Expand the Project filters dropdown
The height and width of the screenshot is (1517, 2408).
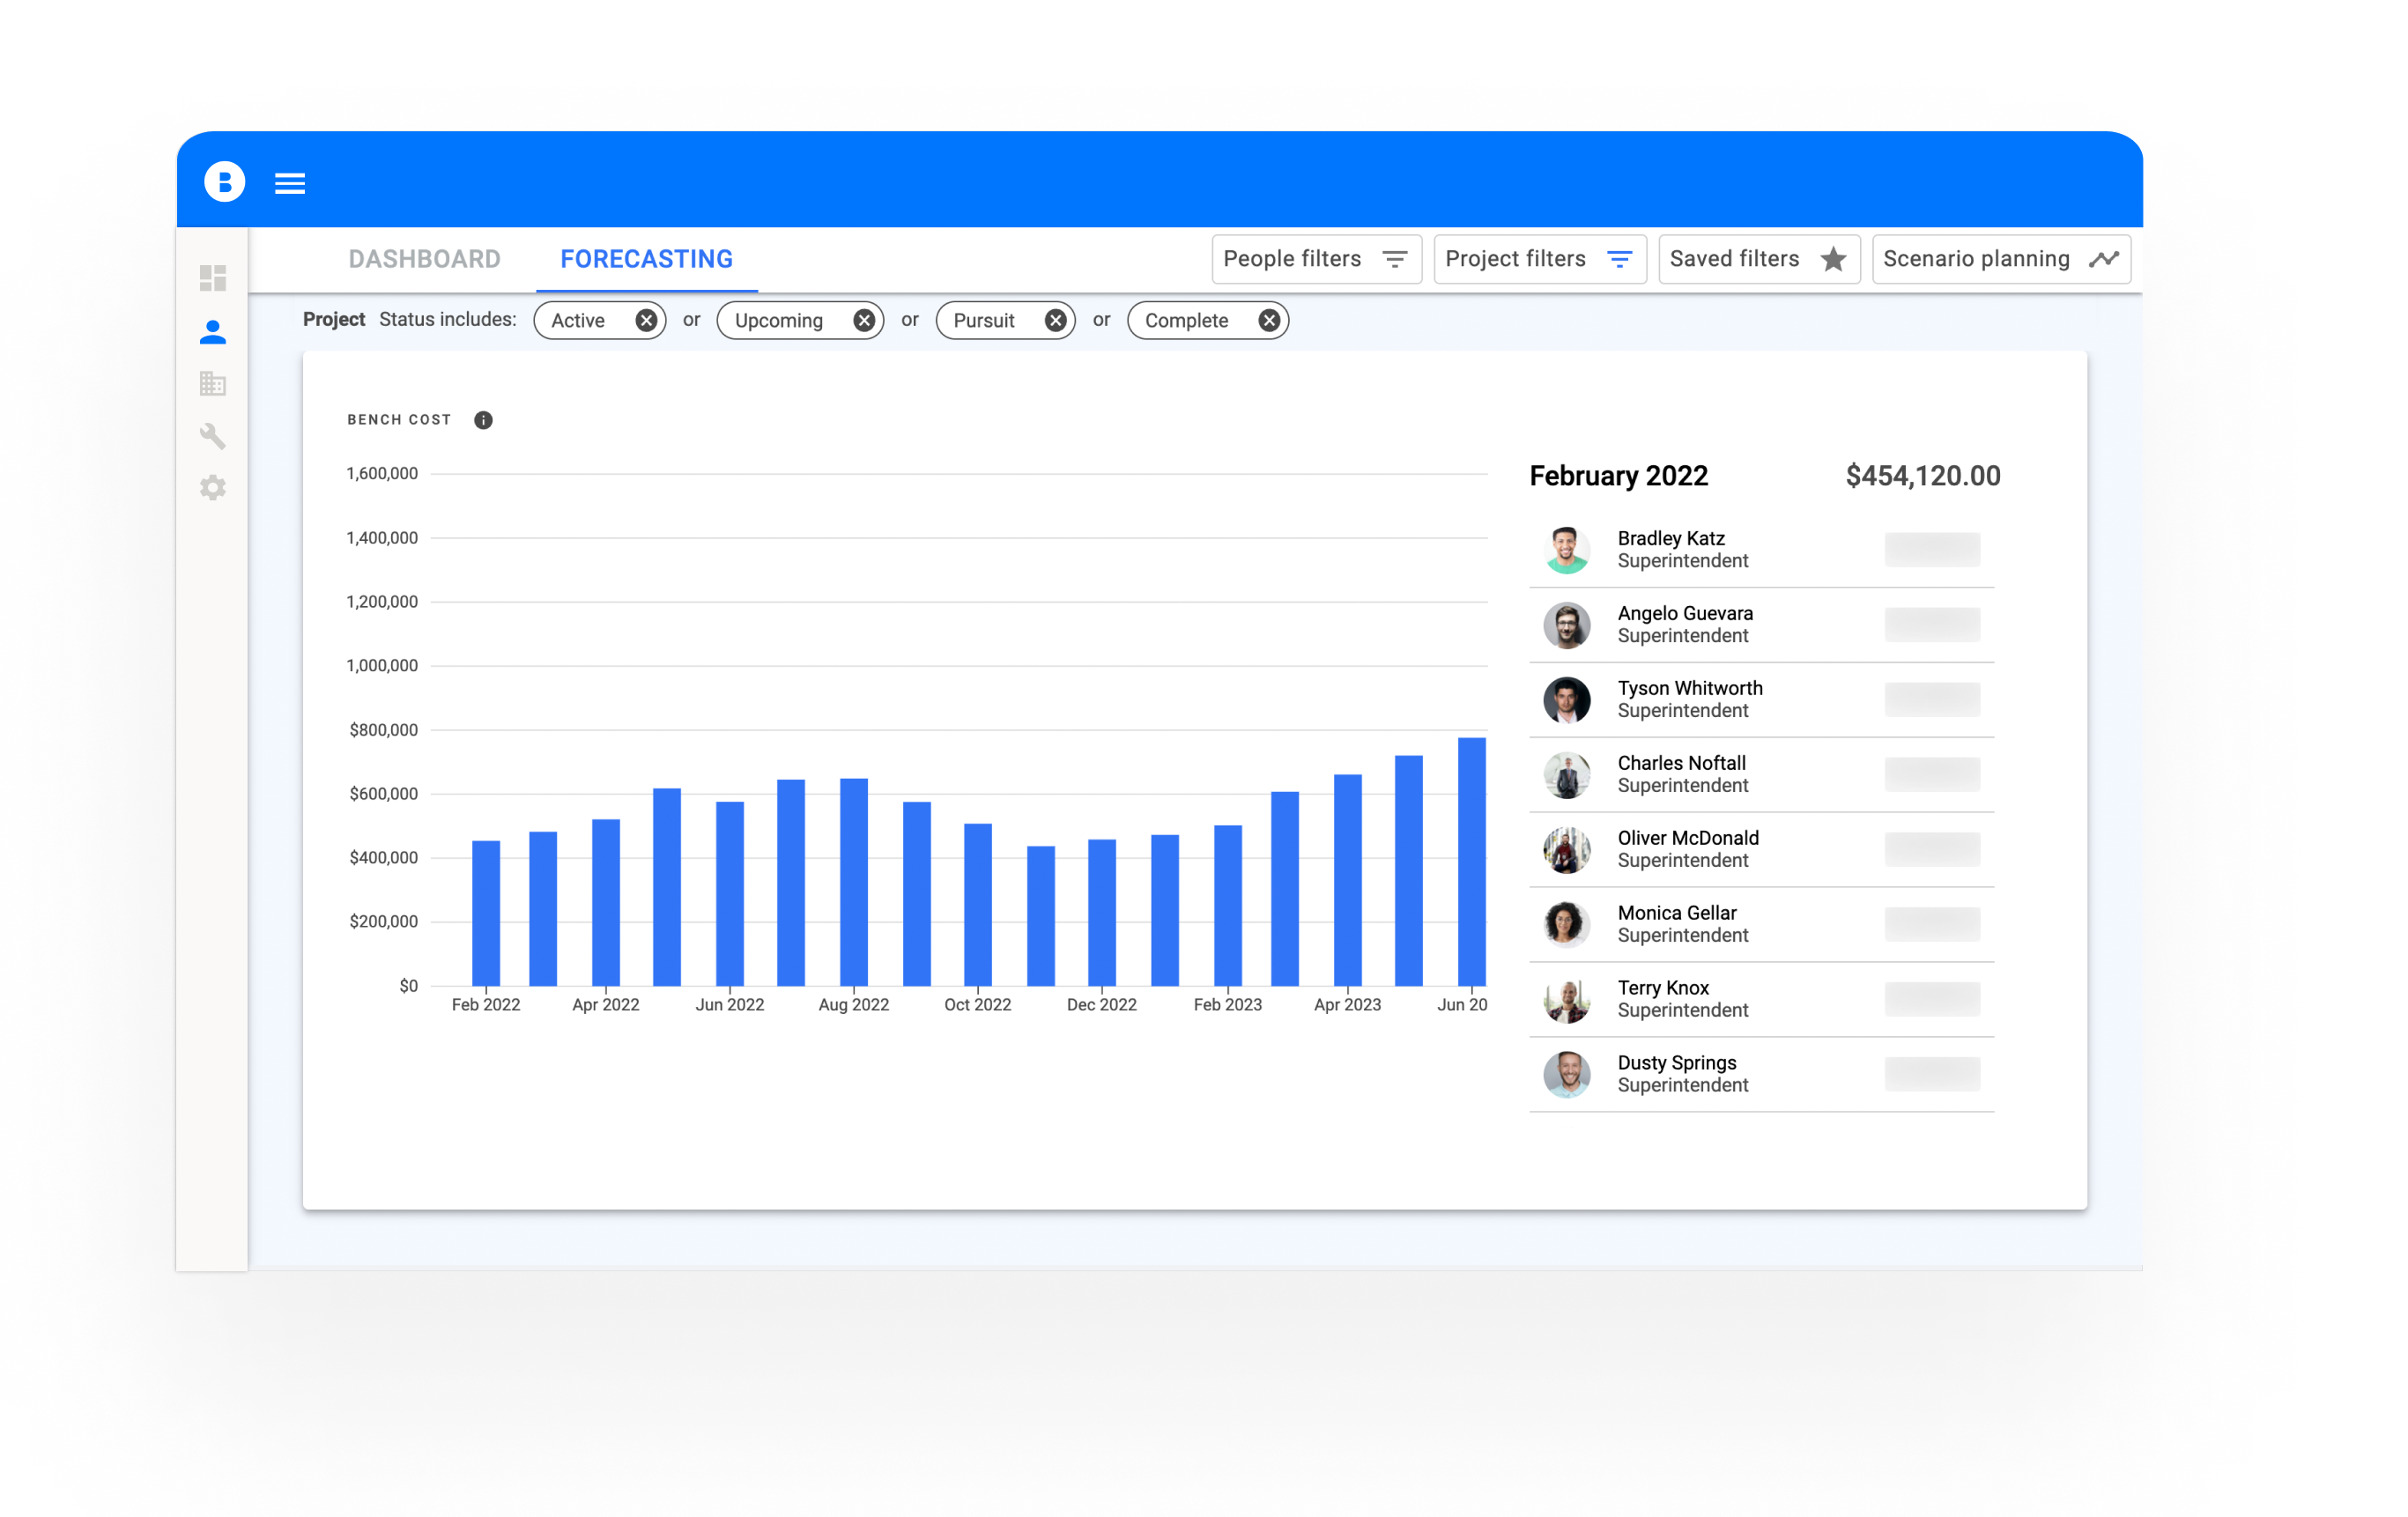tap(1539, 259)
